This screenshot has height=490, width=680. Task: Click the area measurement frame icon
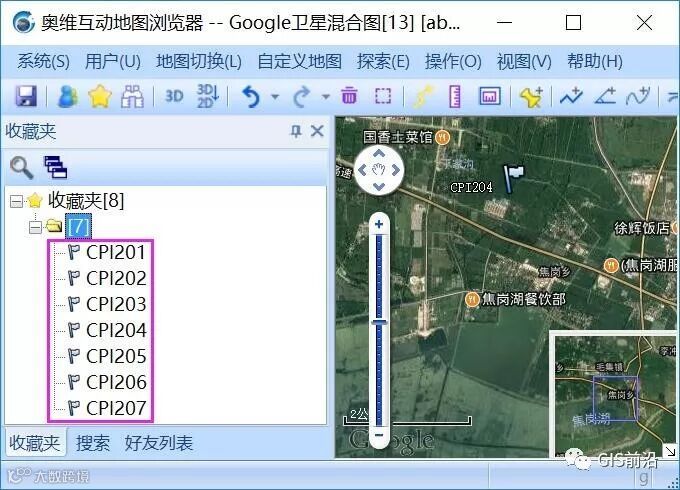tap(490, 96)
